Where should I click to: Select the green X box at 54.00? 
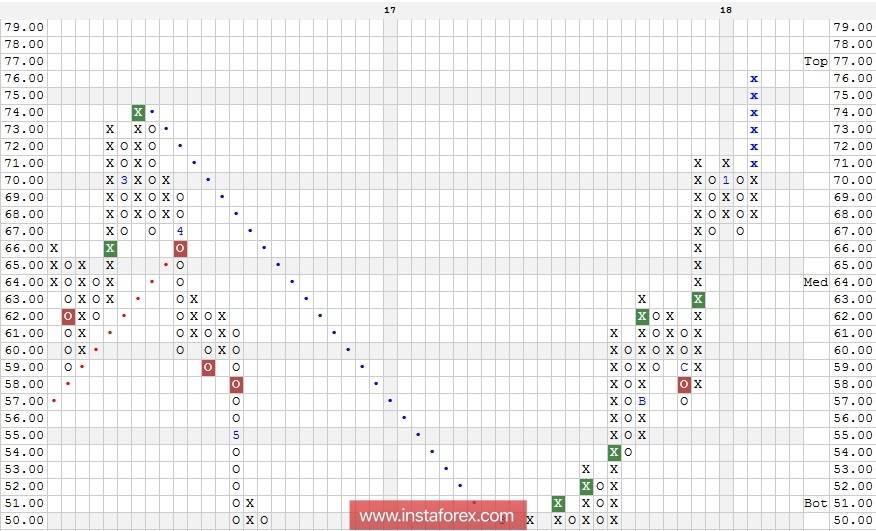tap(614, 452)
